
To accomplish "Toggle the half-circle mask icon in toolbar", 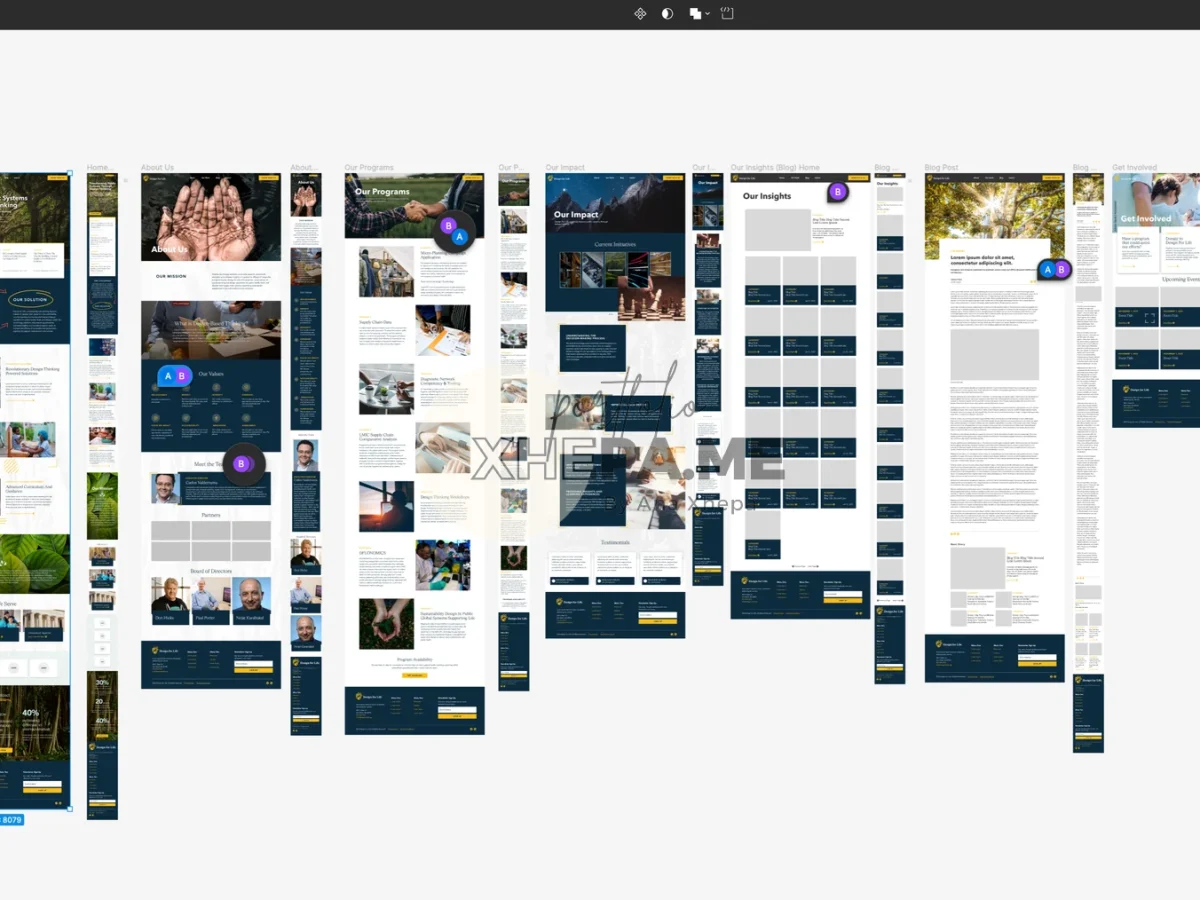I will pyautogui.click(x=667, y=14).
